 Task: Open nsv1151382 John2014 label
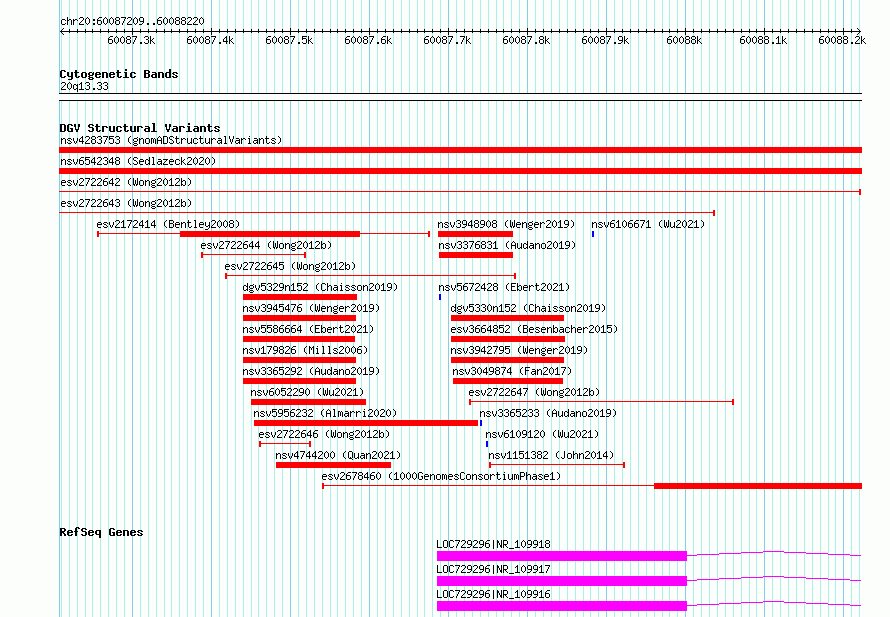tap(551, 455)
